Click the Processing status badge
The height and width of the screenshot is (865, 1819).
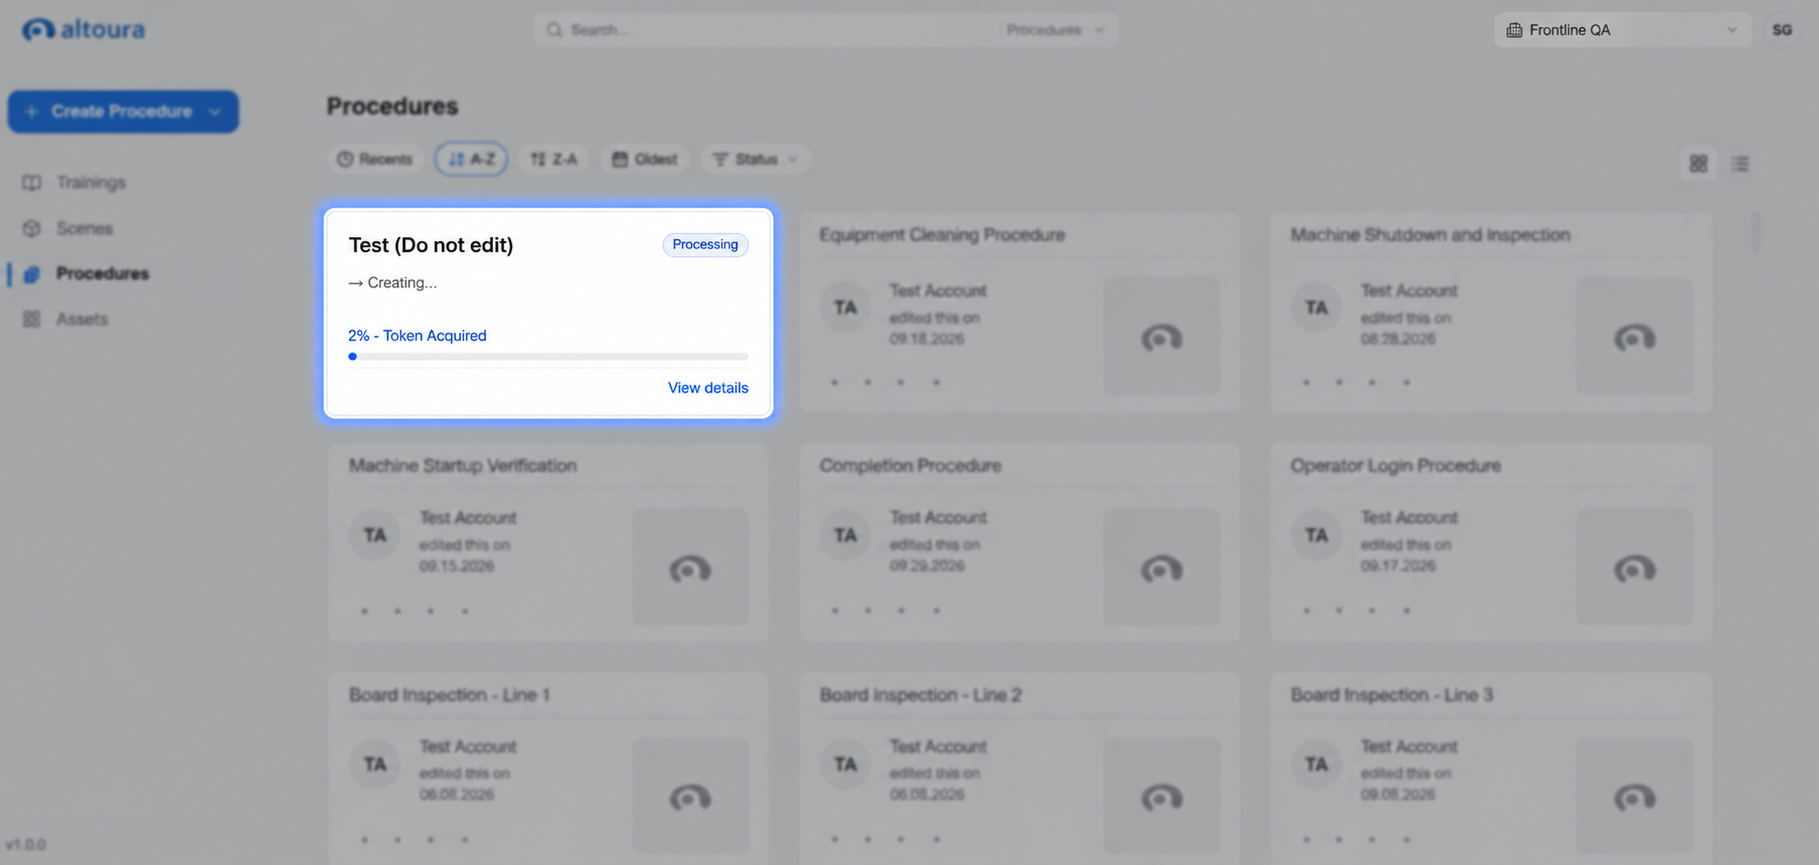[x=705, y=245]
